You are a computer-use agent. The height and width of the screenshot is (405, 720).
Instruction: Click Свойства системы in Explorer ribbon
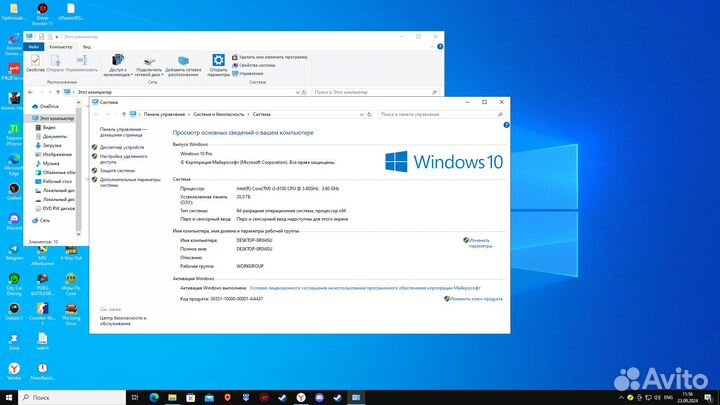tap(253, 66)
